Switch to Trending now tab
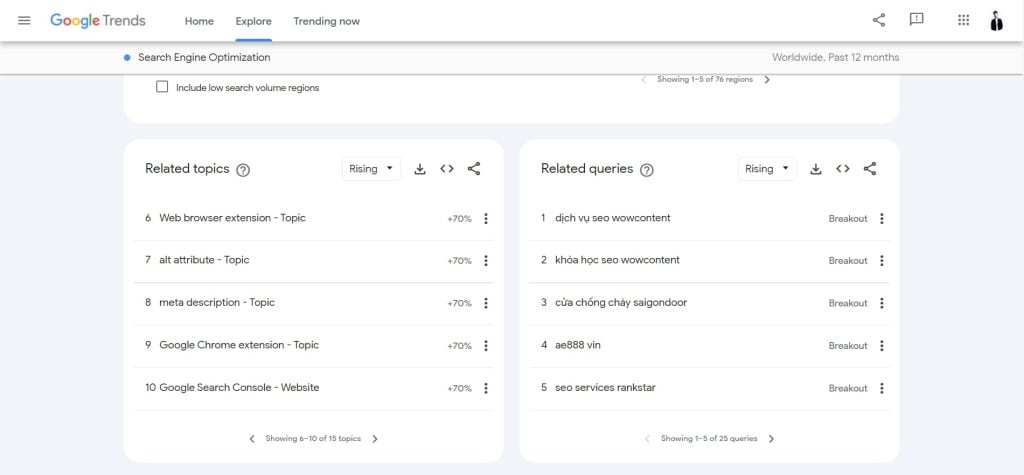 point(327,21)
